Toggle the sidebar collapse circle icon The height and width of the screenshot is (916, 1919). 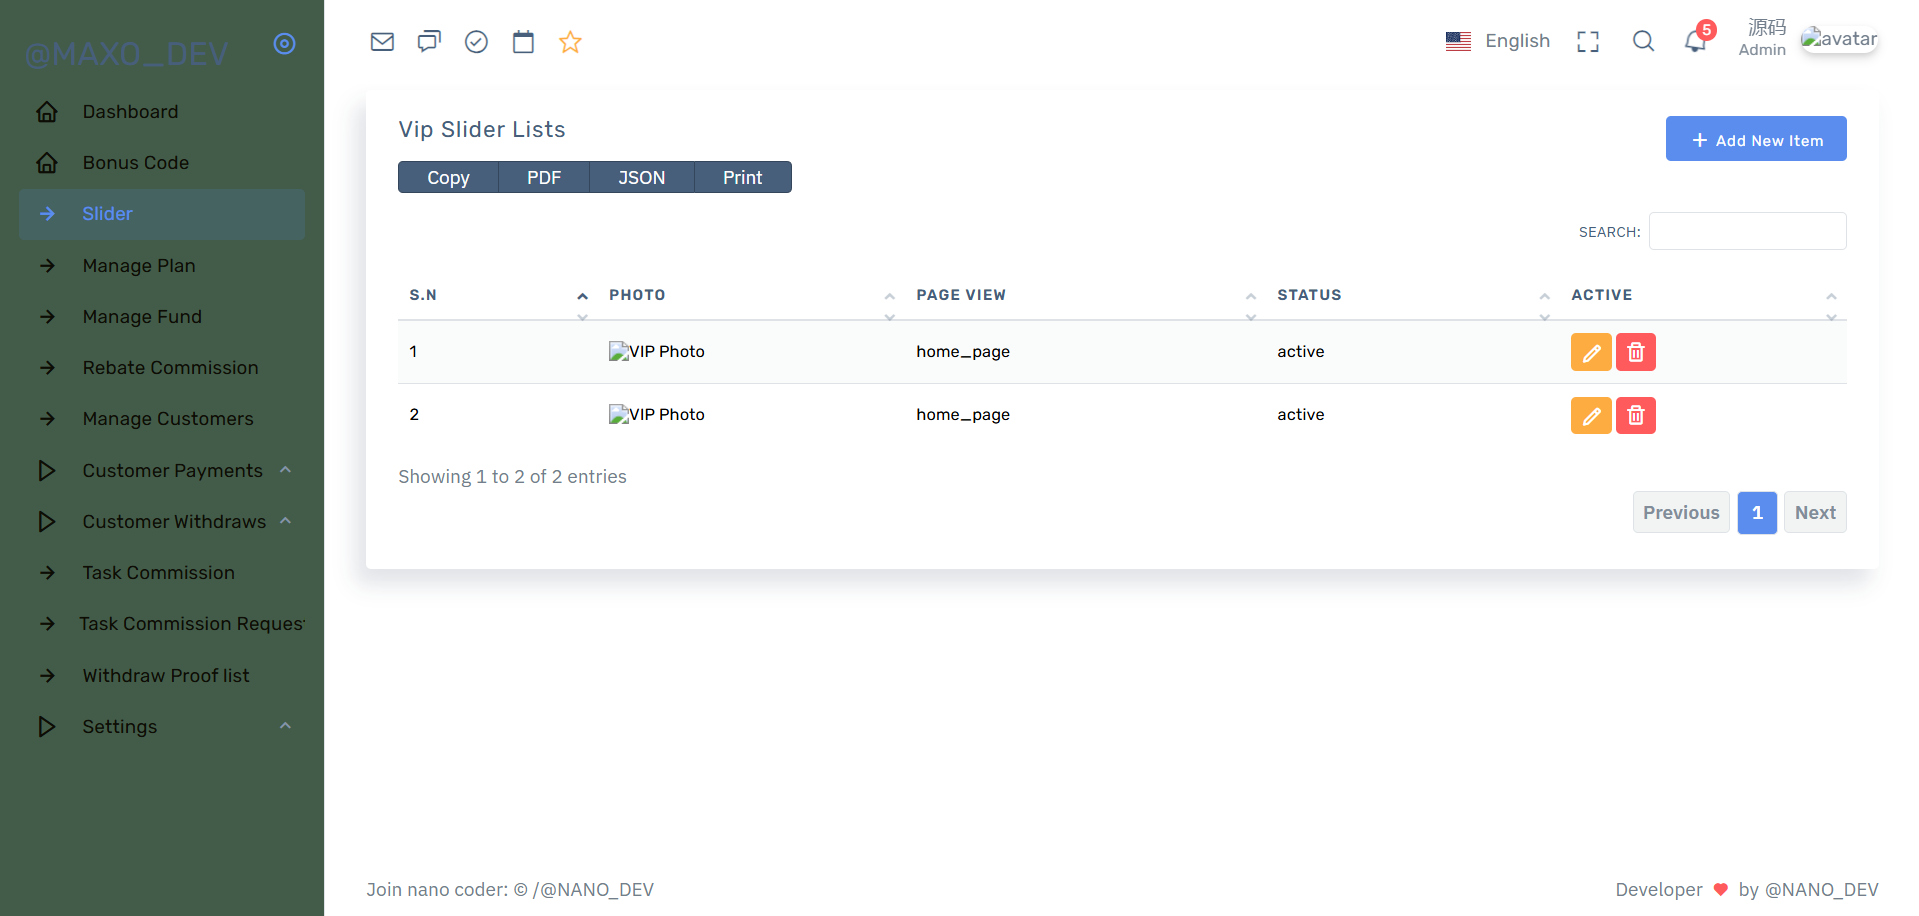[x=285, y=44]
